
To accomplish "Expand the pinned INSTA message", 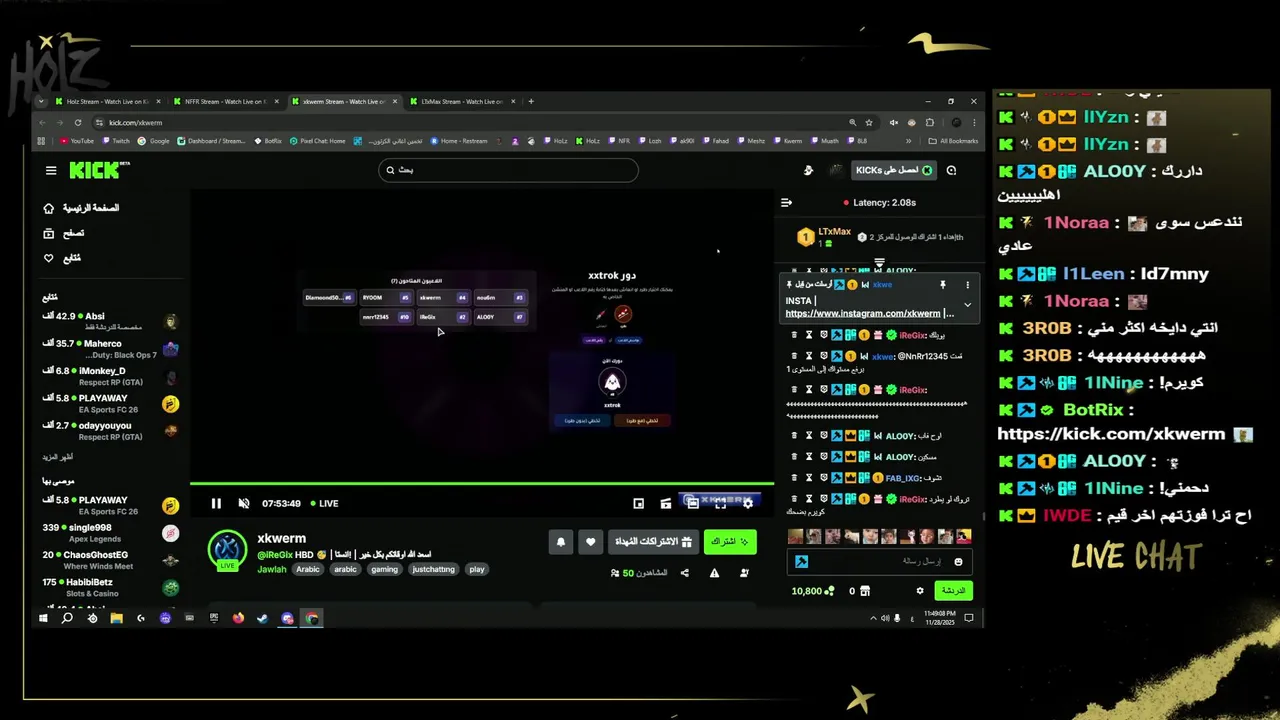I will tap(967, 305).
